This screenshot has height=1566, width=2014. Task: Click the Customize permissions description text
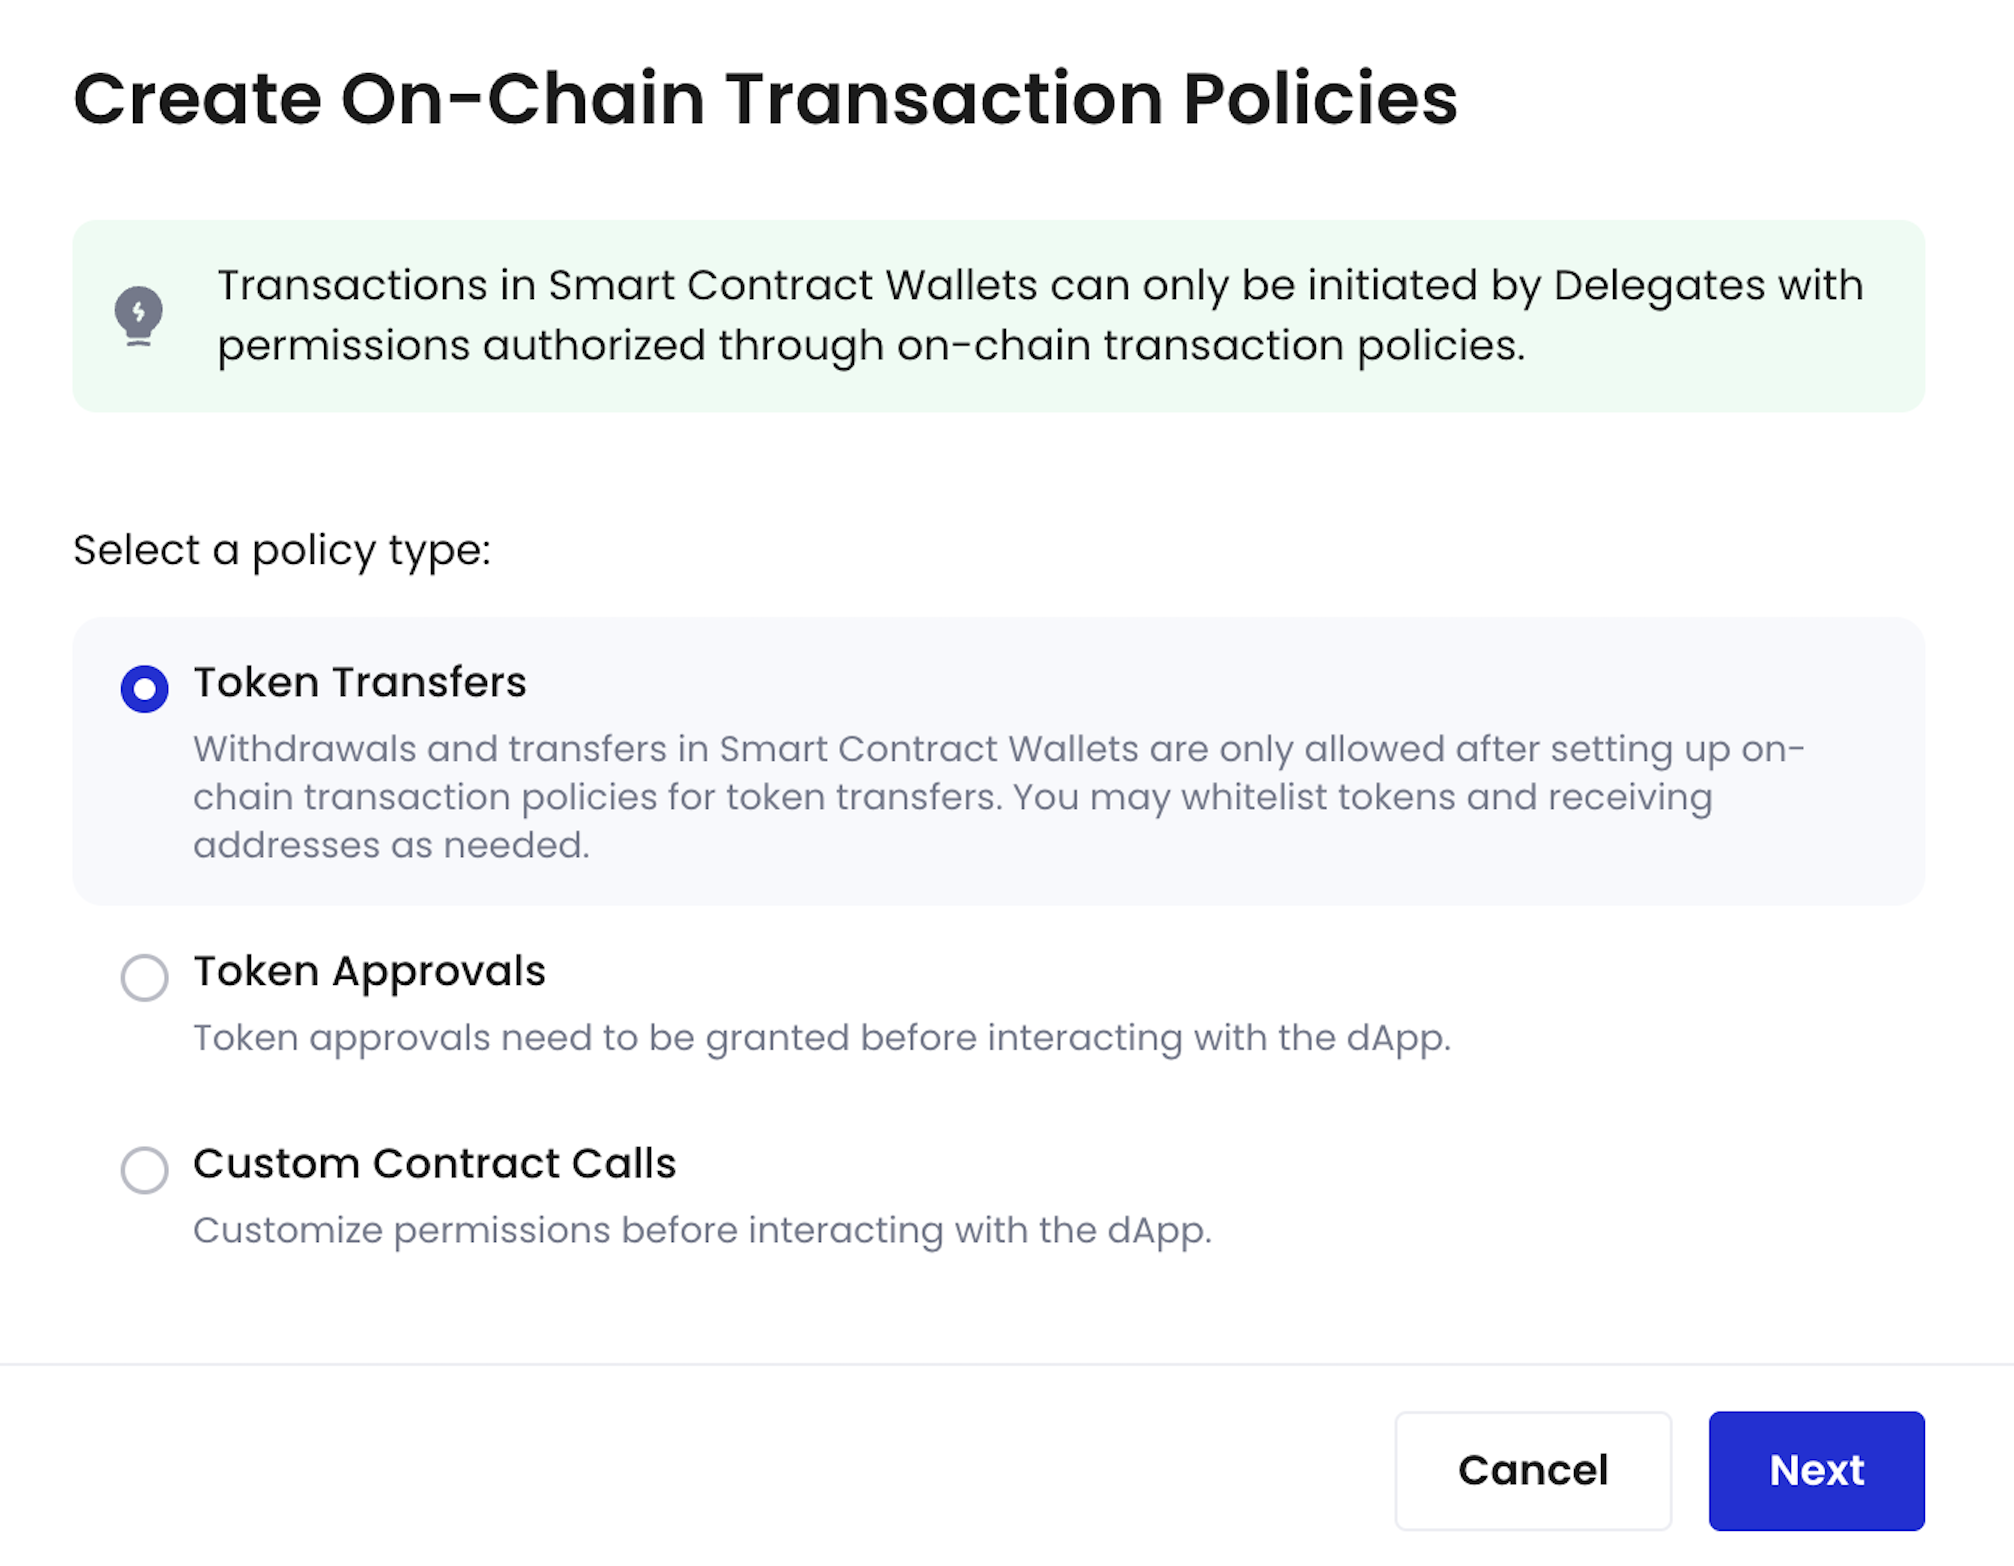point(702,1230)
